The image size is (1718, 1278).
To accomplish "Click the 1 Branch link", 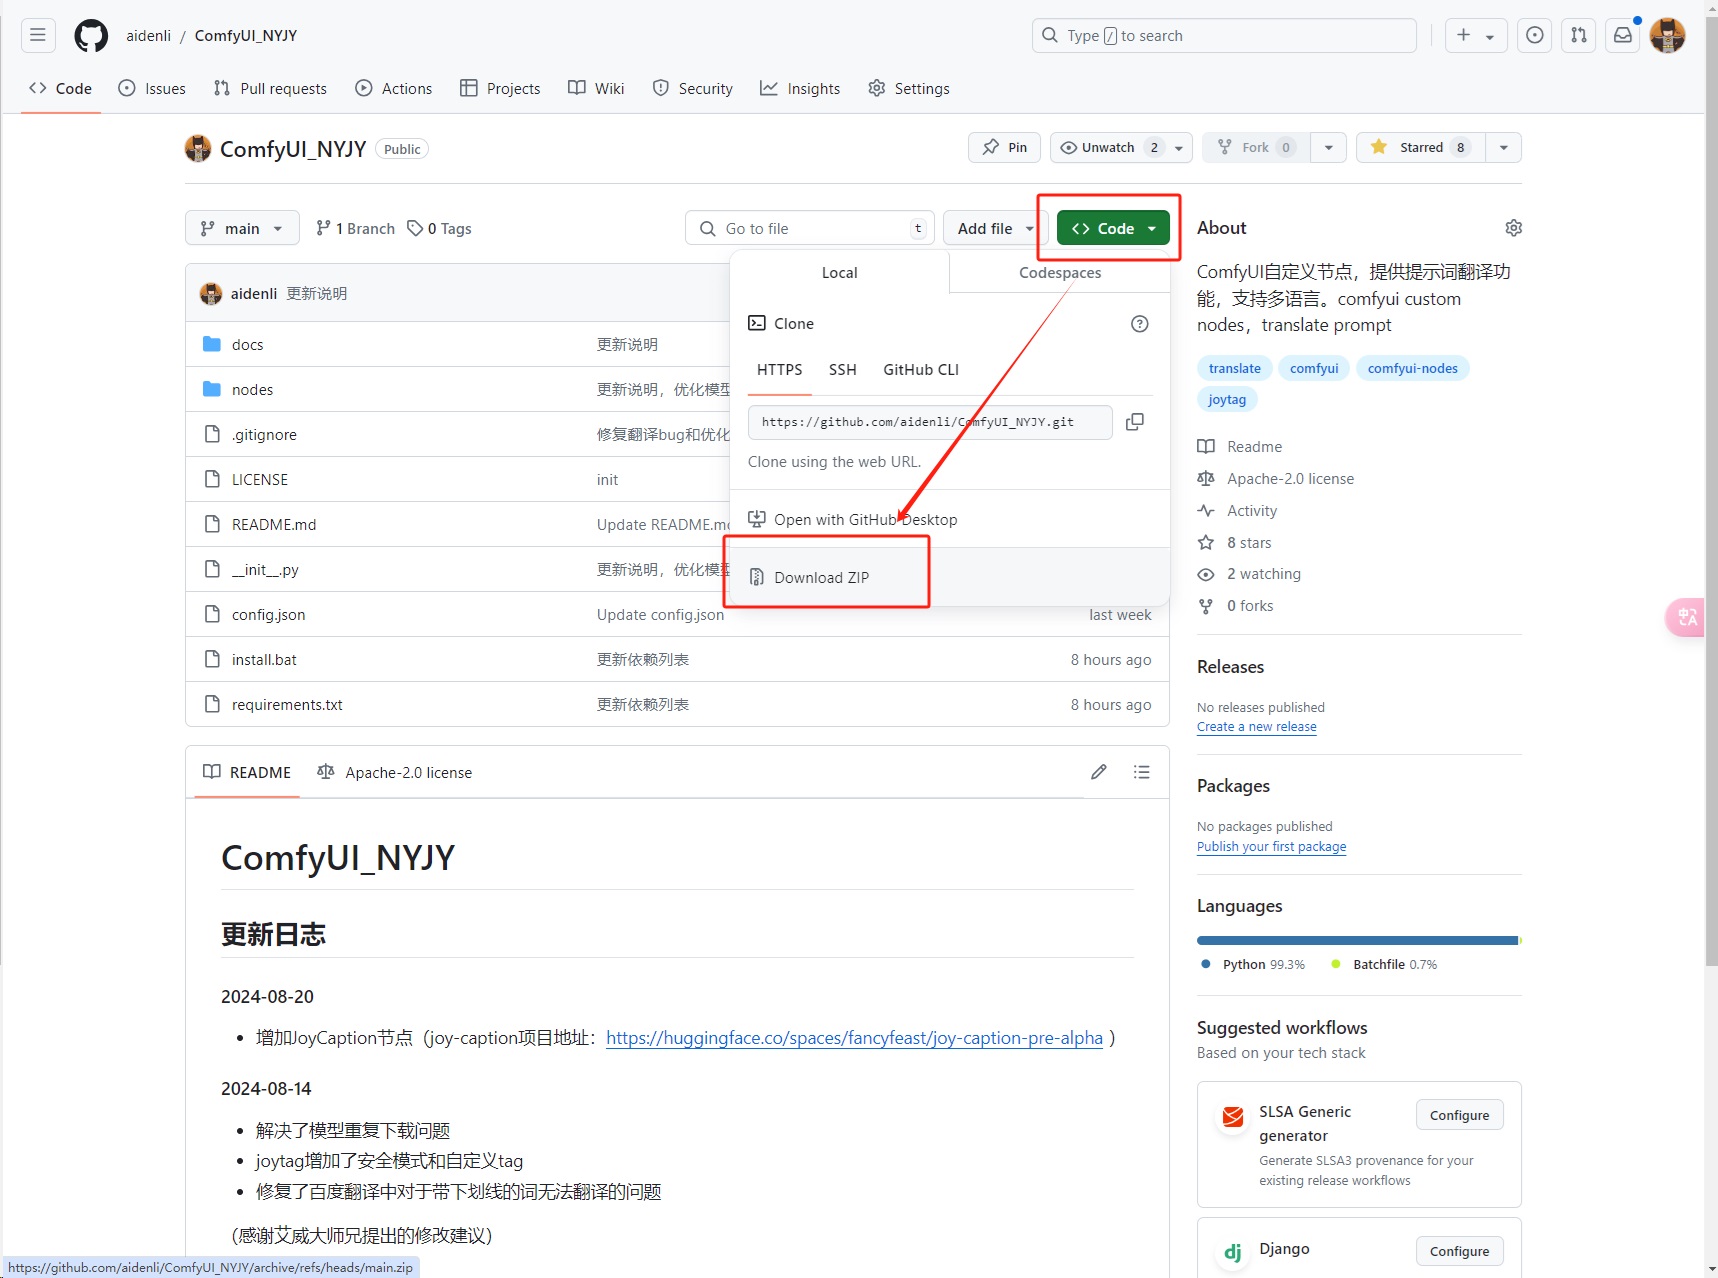I will tap(355, 228).
